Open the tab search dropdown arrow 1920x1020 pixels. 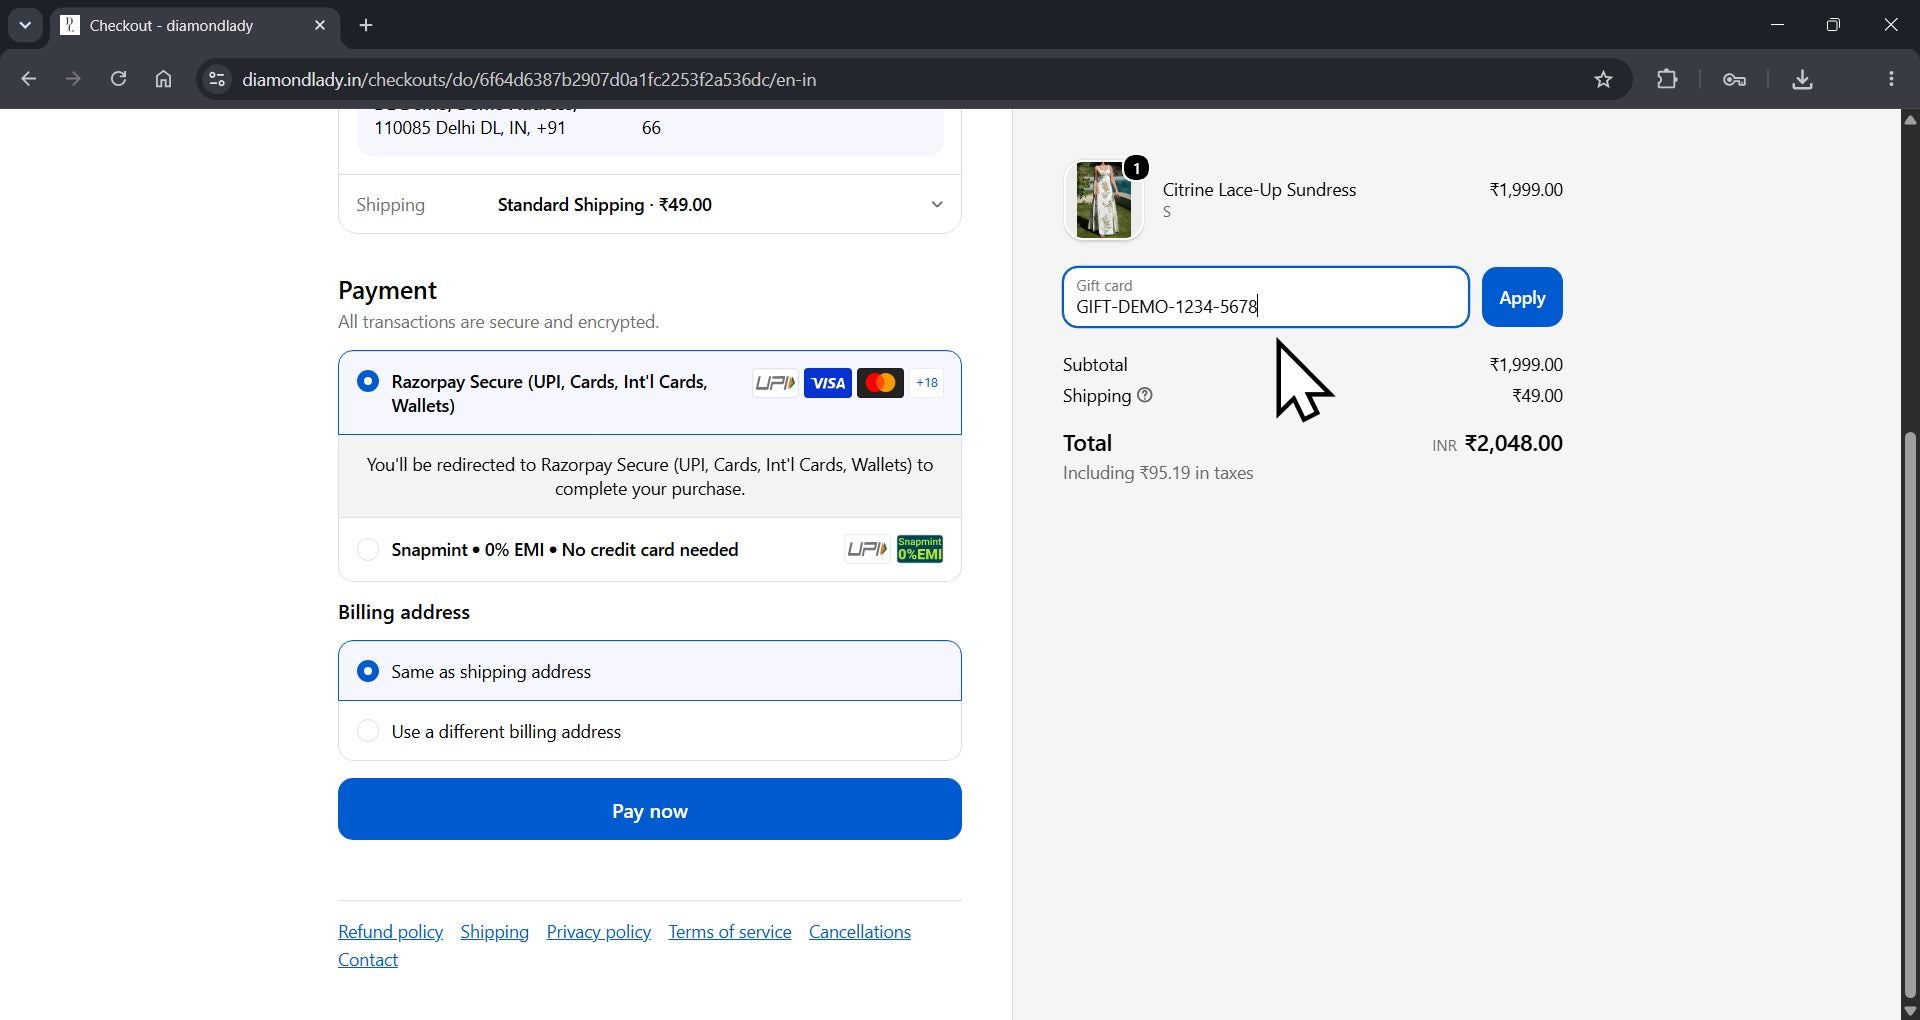[25, 25]
